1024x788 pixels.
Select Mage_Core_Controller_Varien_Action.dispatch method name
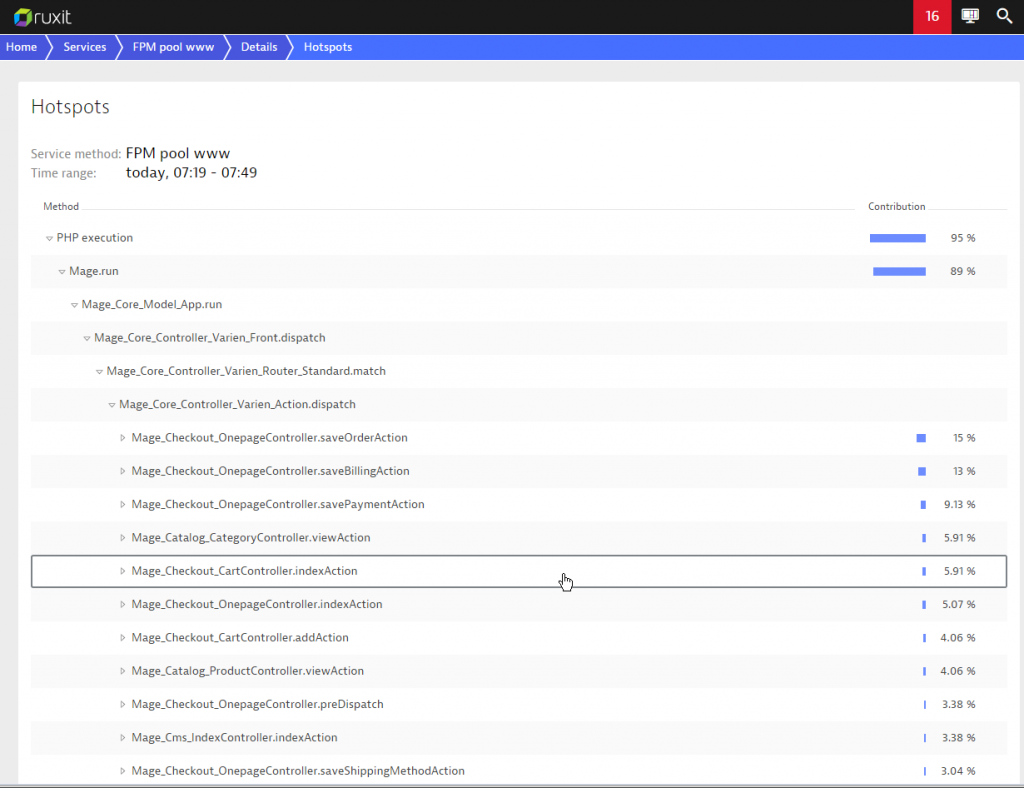tap(237, 404)
